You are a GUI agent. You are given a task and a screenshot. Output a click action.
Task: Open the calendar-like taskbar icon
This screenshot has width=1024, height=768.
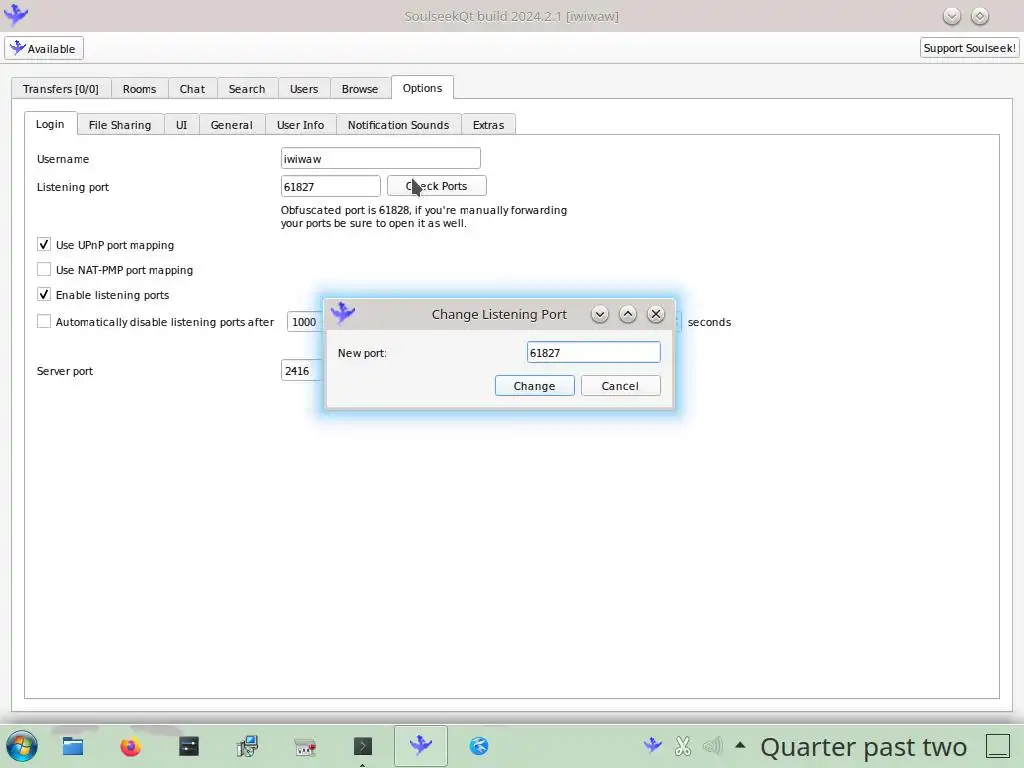point(305,746)
